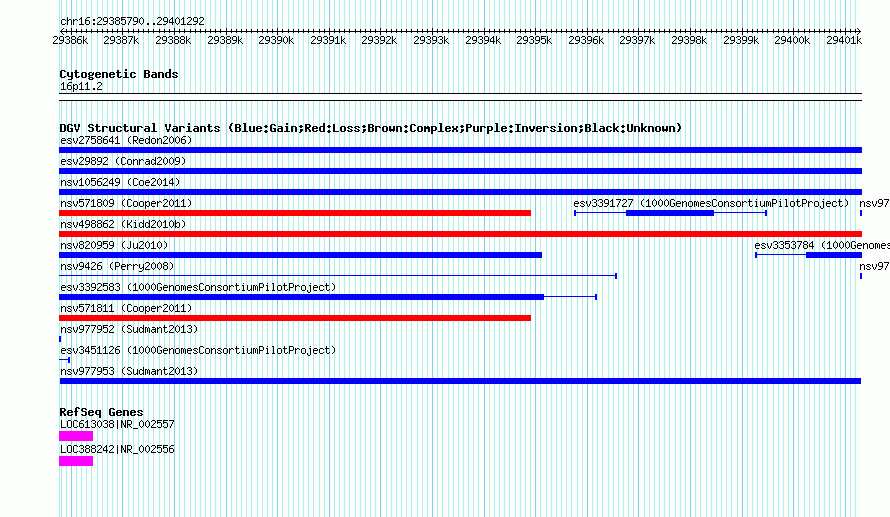Click the RefSeq Genes track title
This screenshot has width=890, height=517.
pos(101,412)
